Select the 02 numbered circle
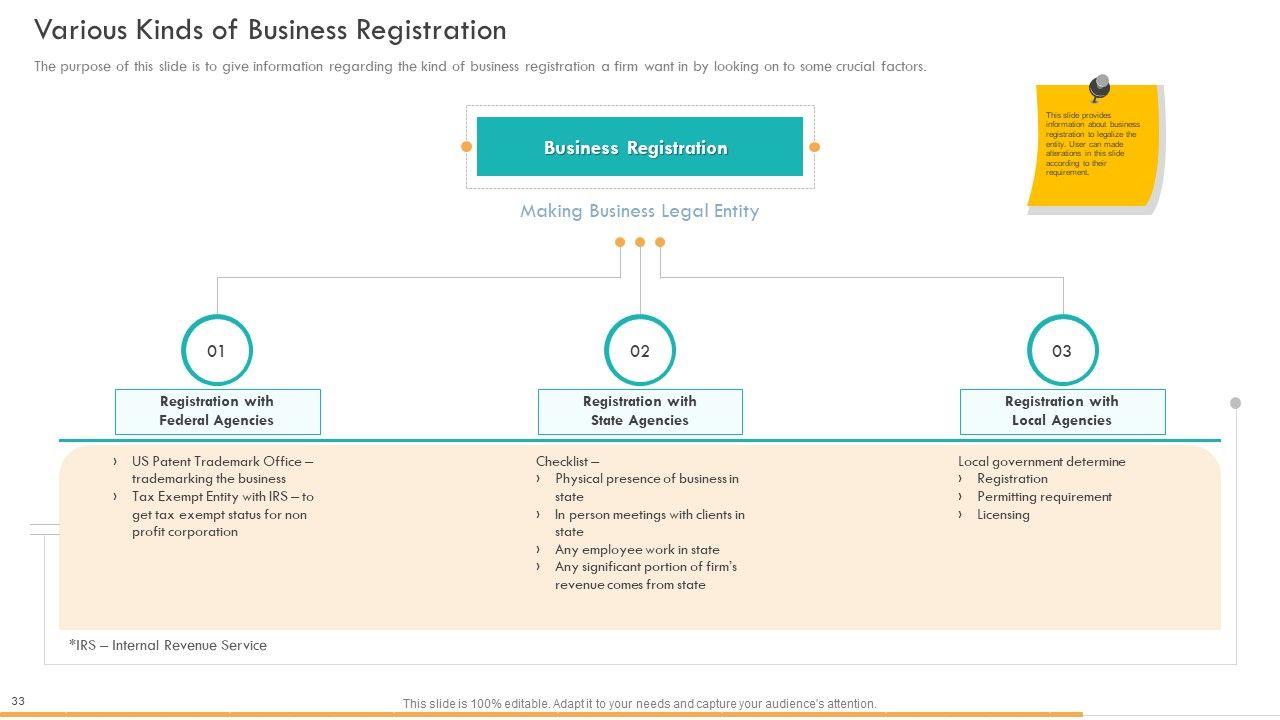The width and height of the screenshot is (1280, 720). (640, 351)
